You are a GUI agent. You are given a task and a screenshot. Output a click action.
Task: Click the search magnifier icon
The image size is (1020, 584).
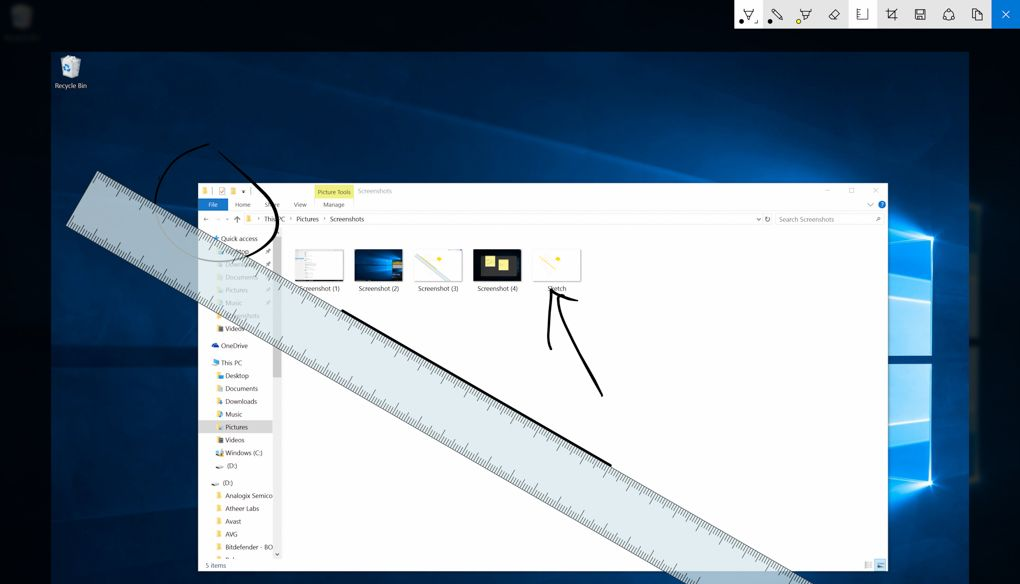(x=878, y=219)
